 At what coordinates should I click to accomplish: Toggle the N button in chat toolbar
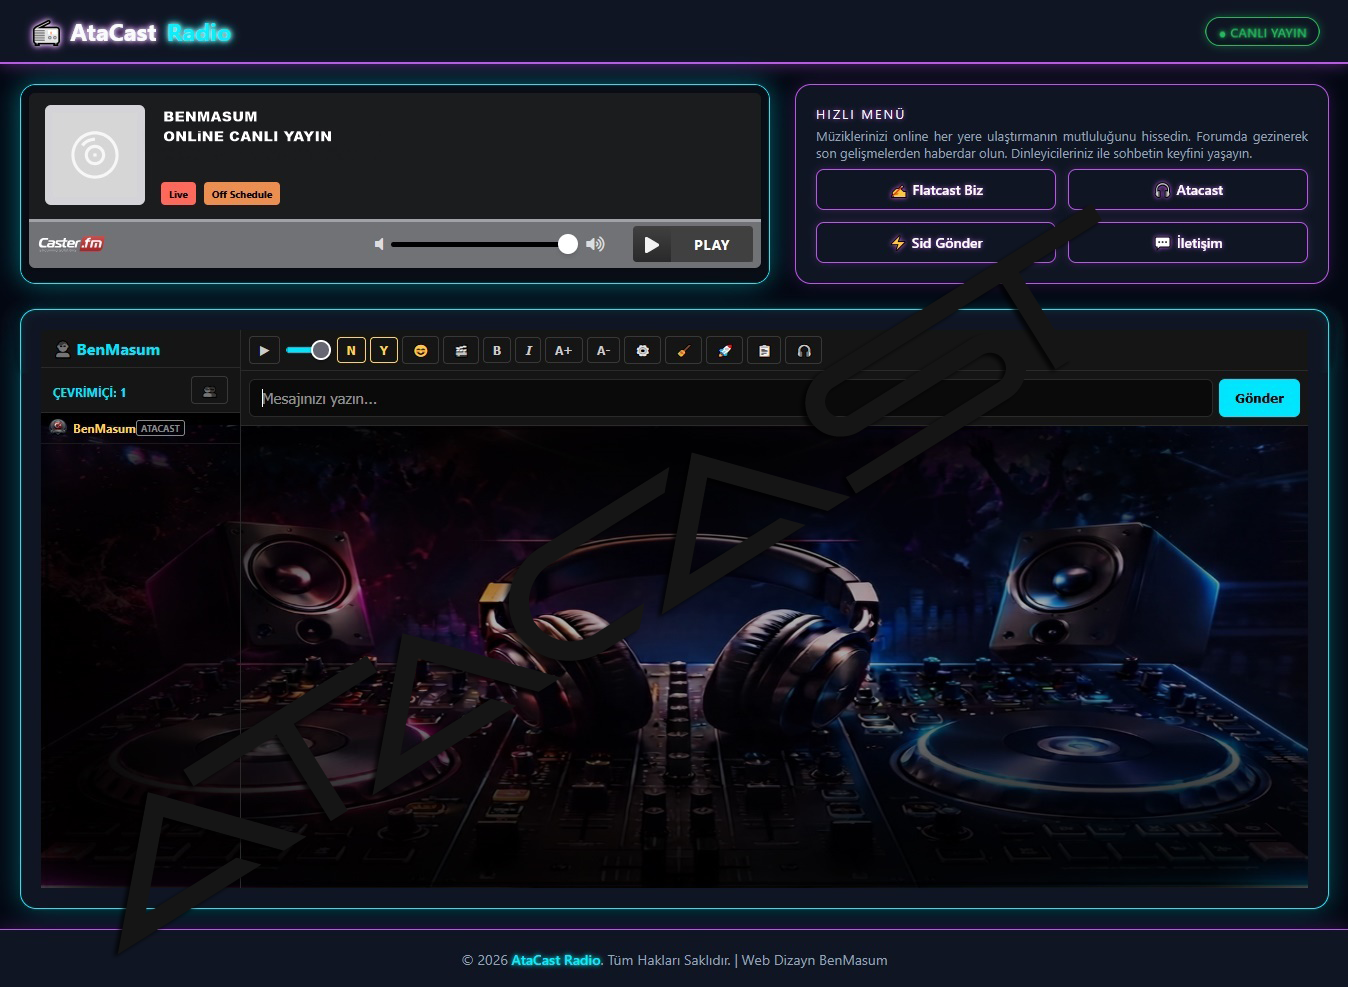351,351
